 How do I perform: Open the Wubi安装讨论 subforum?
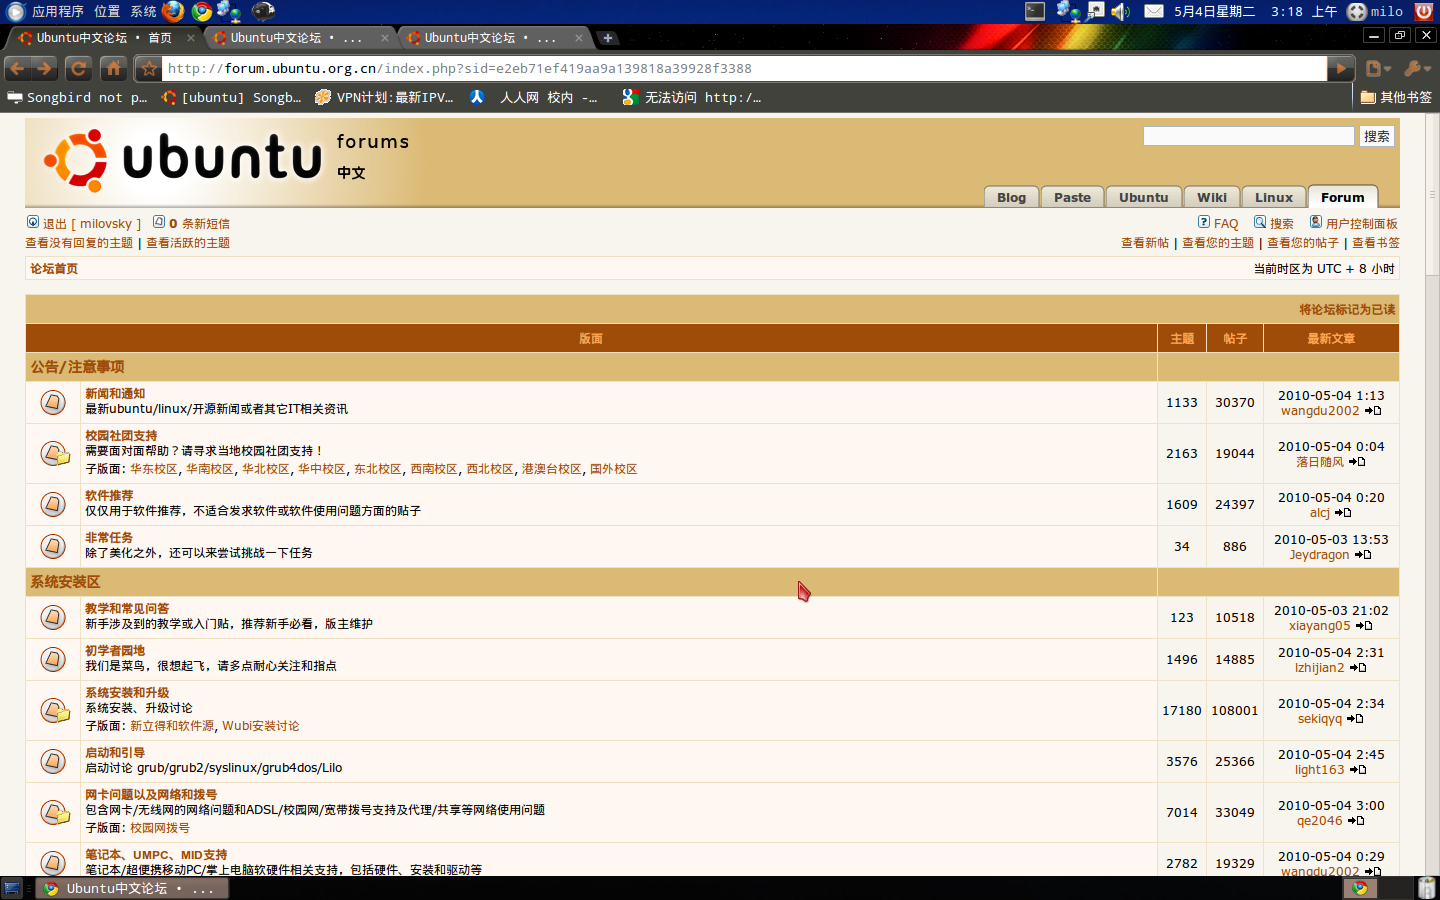[x=261, y=726]
